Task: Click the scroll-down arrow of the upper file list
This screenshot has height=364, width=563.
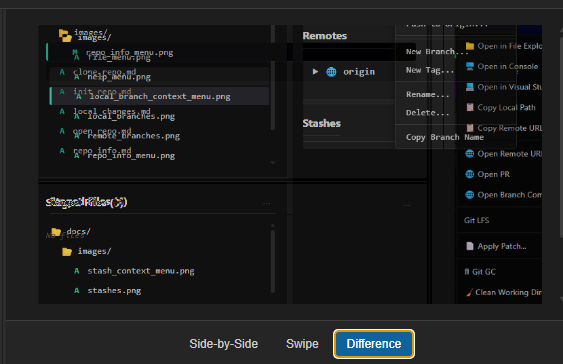Action: (x=273, y=163)
